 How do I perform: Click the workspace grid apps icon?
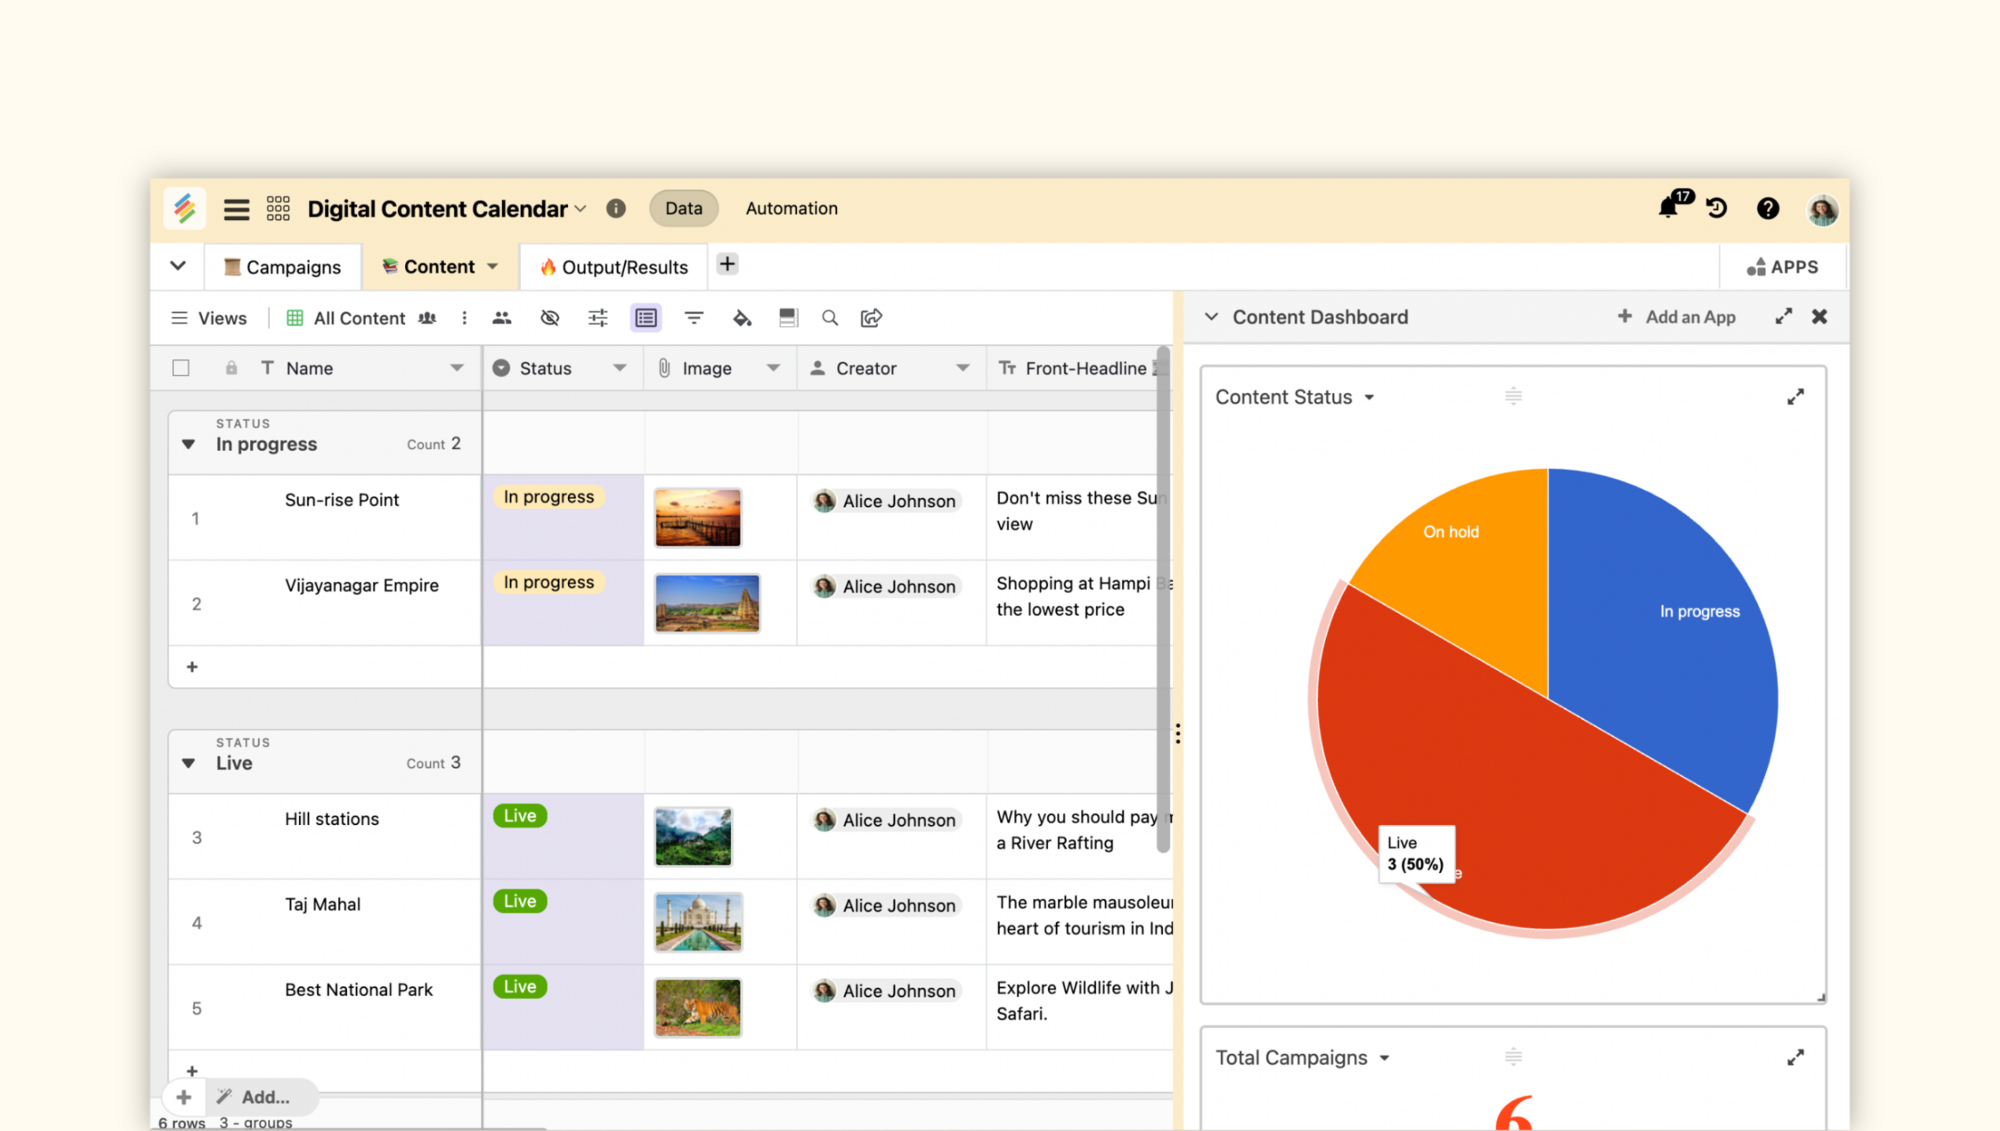[278, 208]
